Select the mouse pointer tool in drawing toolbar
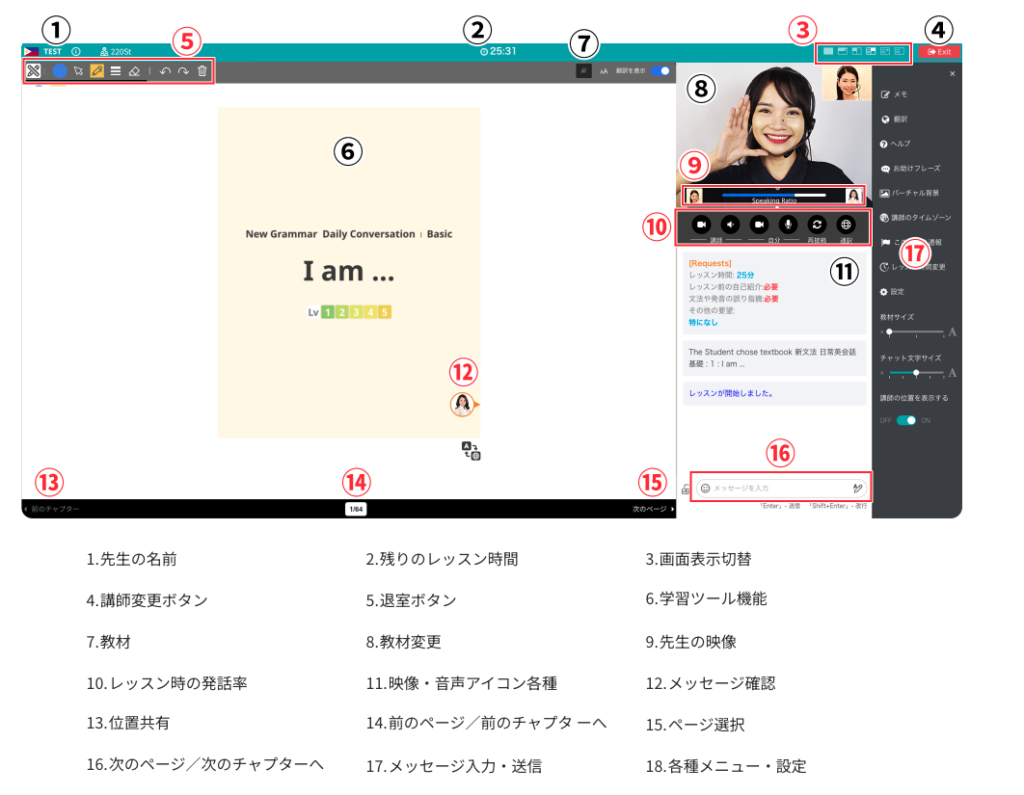Screen dimensions: 1024x795 [x=78, y=71]
